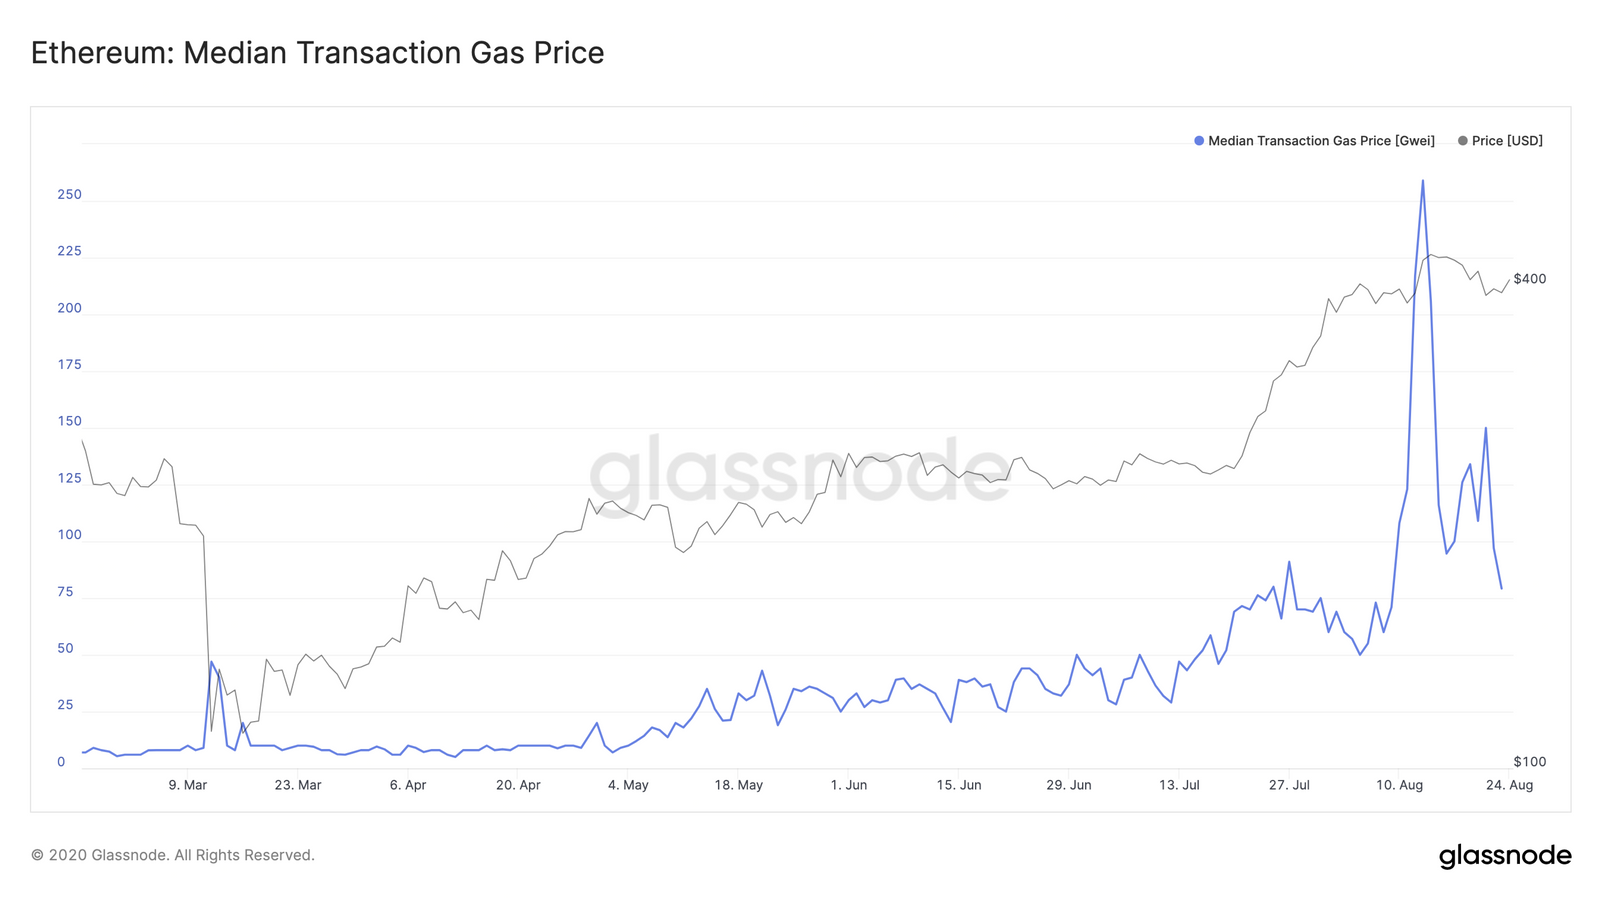
Task: Click the $100 right-axis price label
Action: tap(1530, 762)
